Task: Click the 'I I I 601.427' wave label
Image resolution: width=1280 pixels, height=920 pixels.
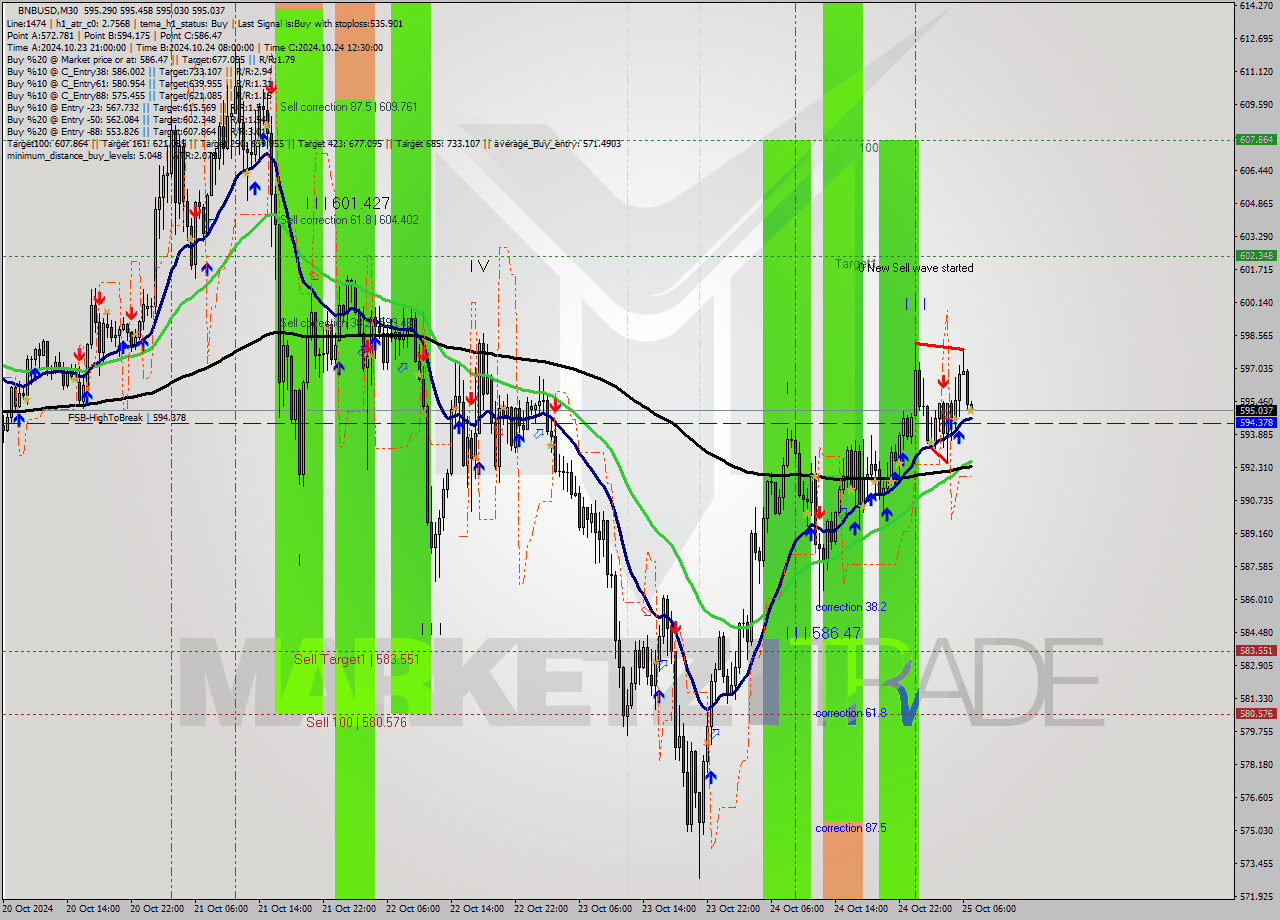Action: pyautogui.click(x=348, y=203)
